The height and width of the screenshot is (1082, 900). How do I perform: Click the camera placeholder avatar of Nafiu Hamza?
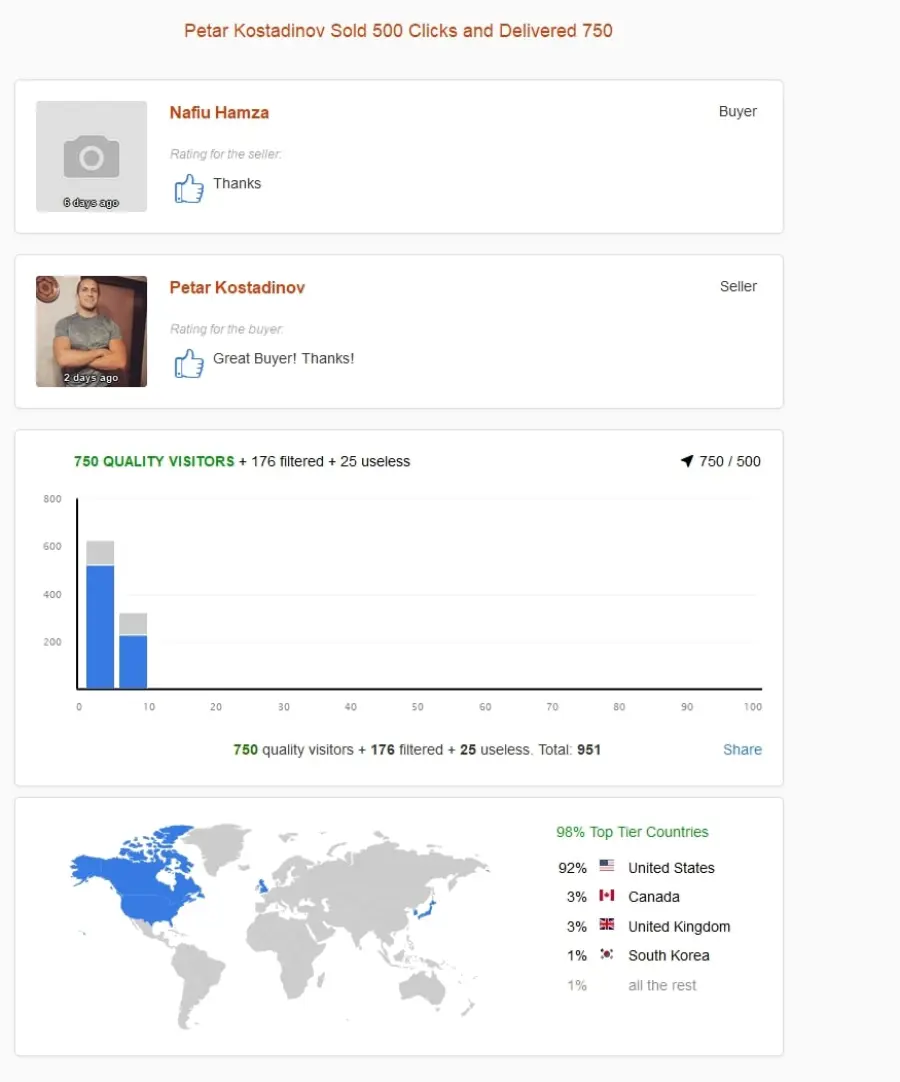(x=91, y=156)
